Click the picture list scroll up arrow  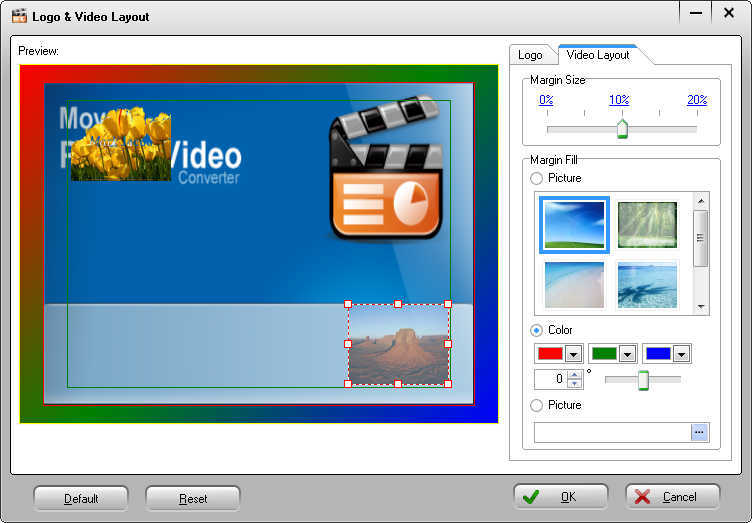[x=701, y=201]
